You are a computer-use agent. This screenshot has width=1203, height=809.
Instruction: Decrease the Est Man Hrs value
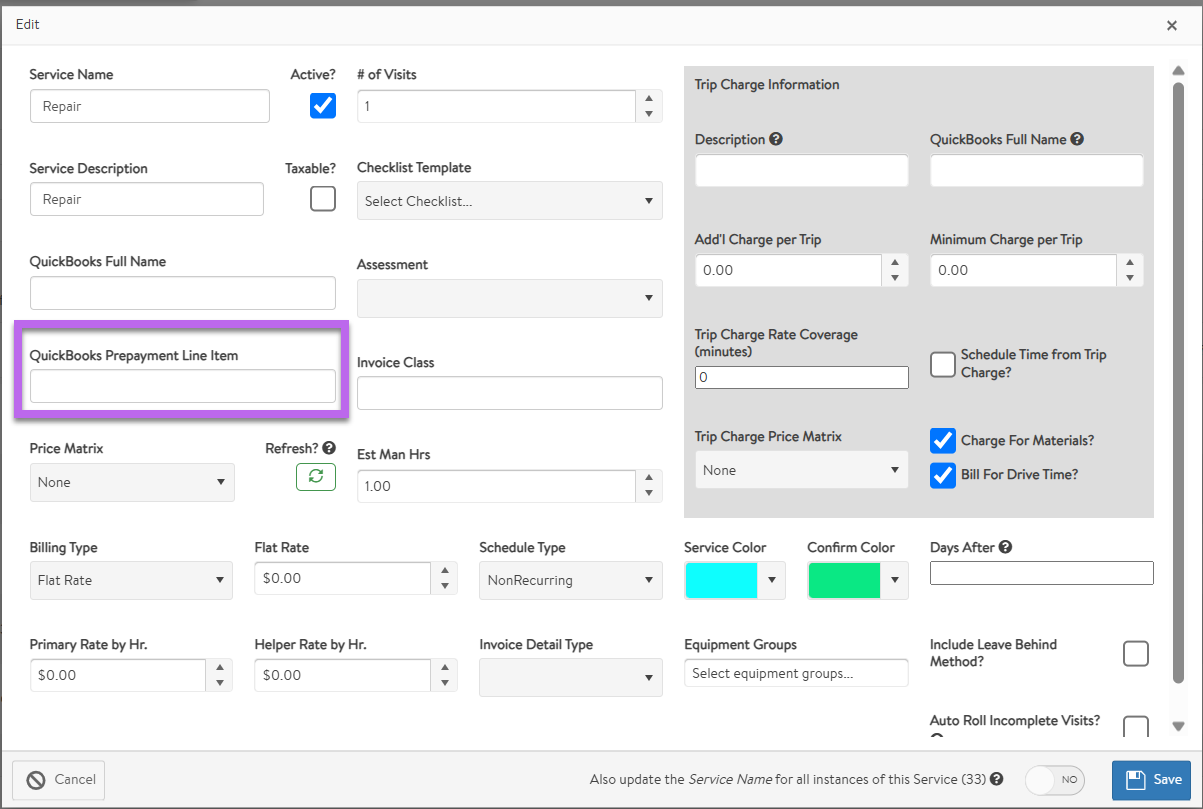pyautogui.click(x=649, y=493)
